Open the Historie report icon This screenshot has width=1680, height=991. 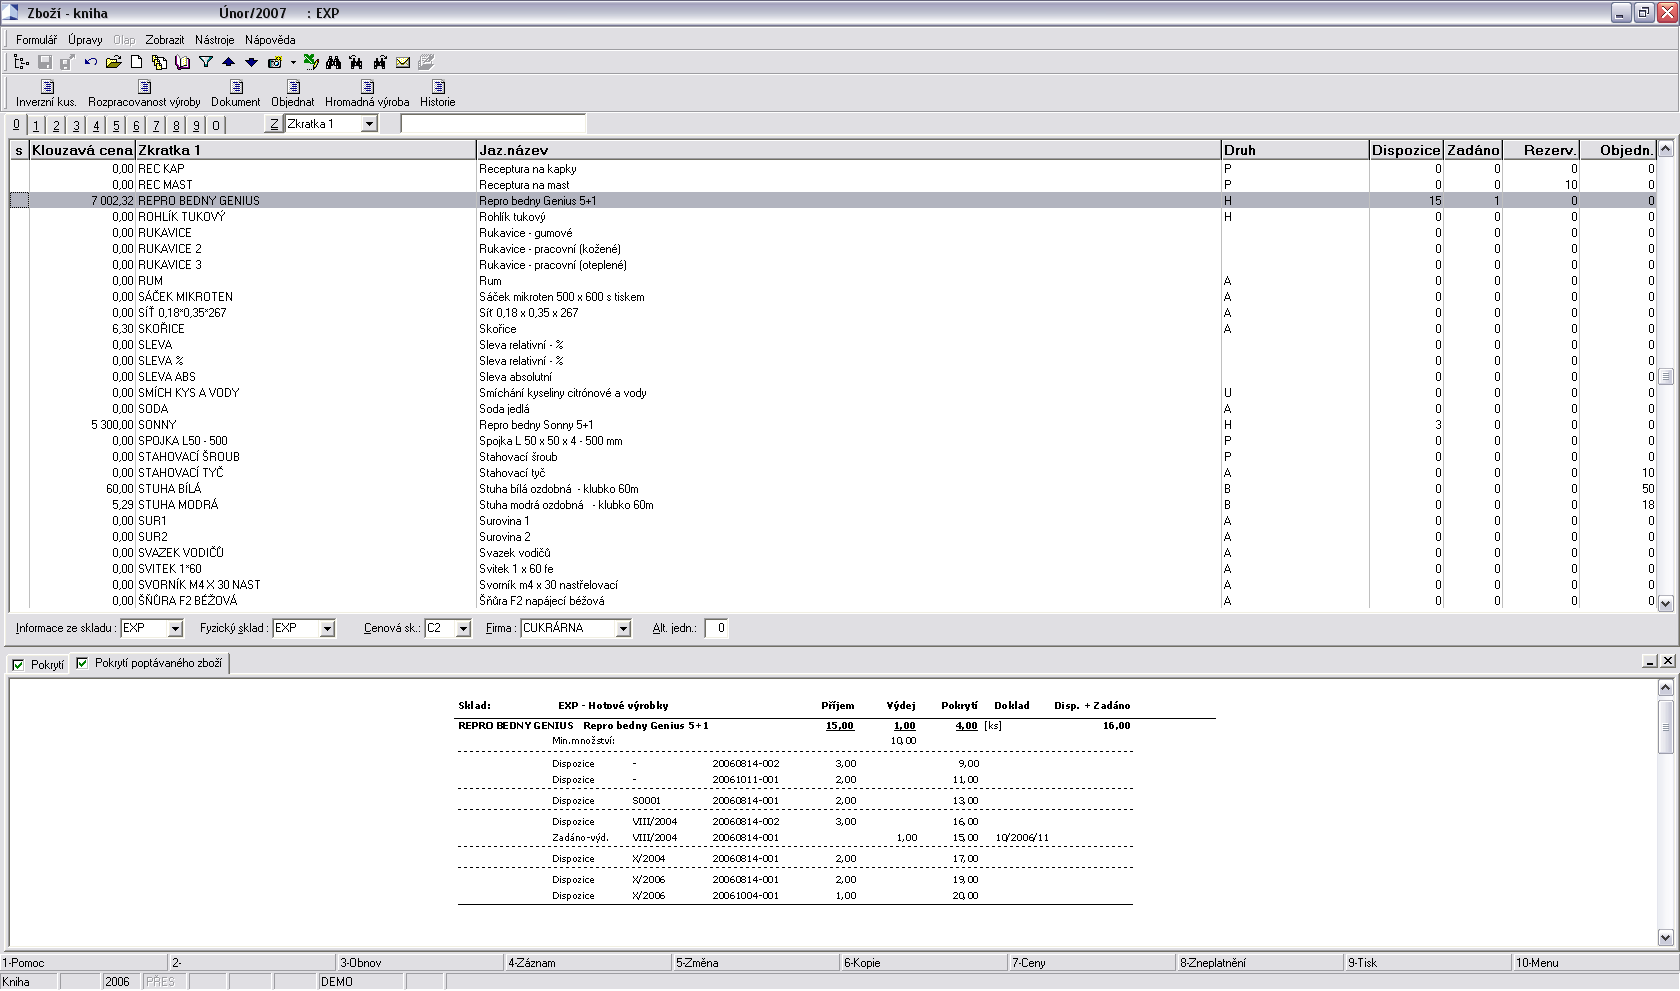tap(438, 87)
